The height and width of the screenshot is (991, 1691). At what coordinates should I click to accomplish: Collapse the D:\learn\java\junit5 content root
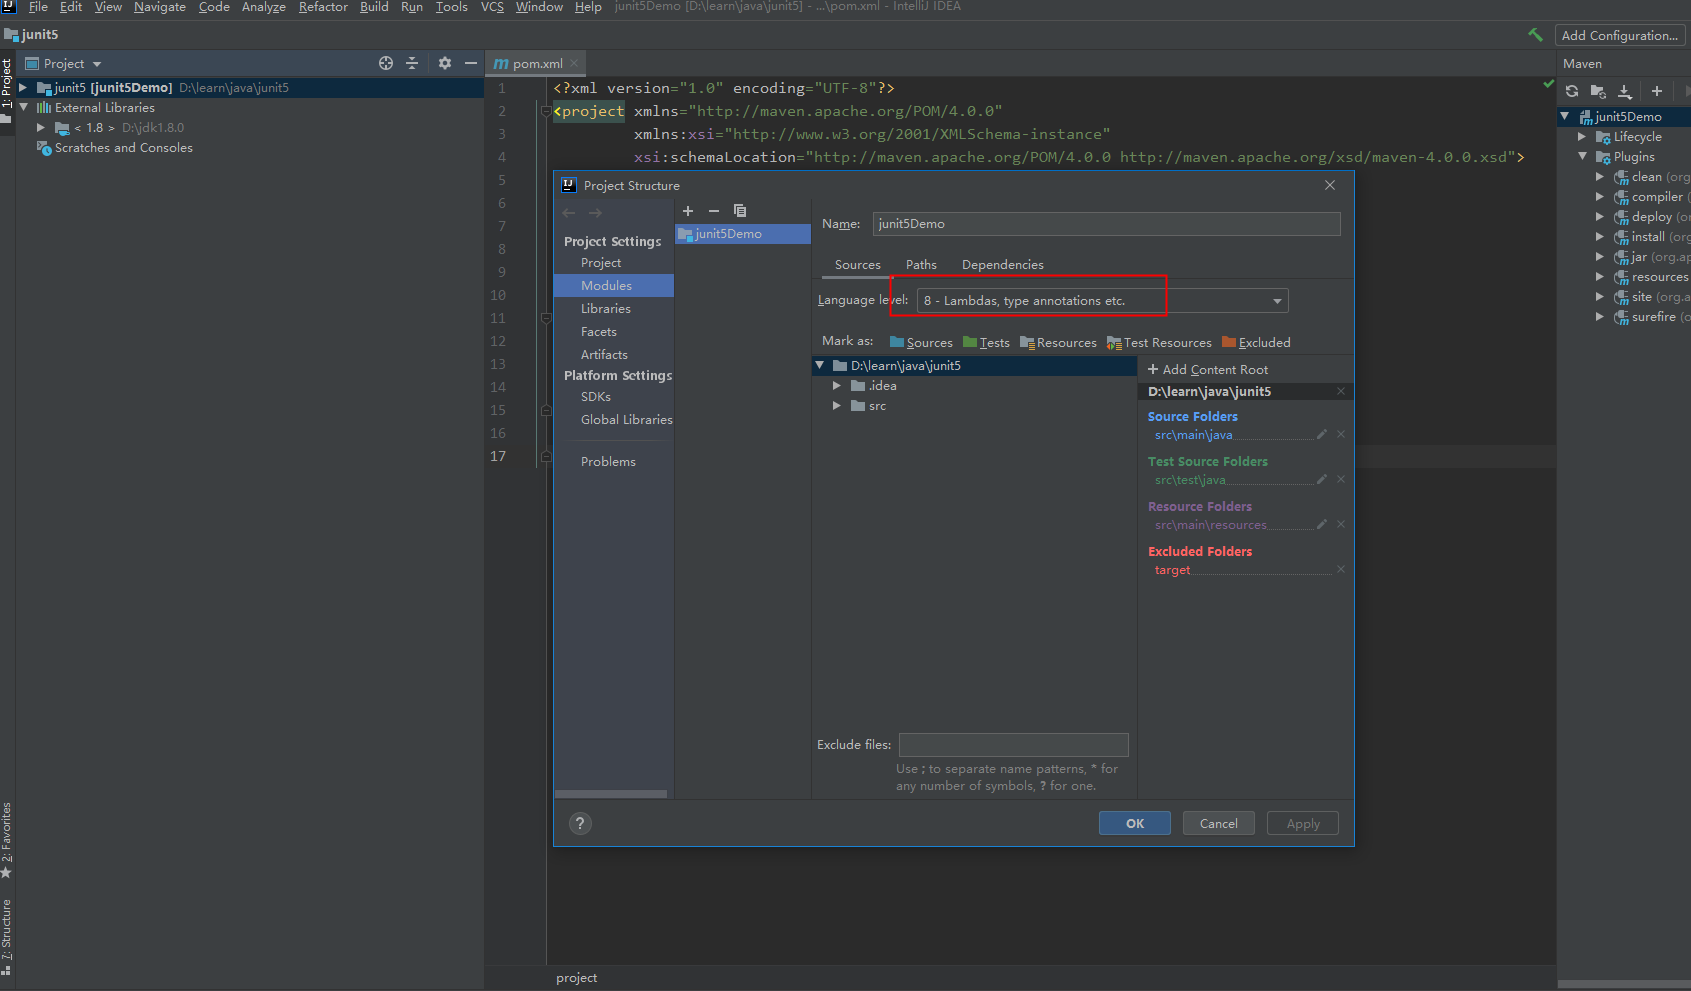(820, 366)
